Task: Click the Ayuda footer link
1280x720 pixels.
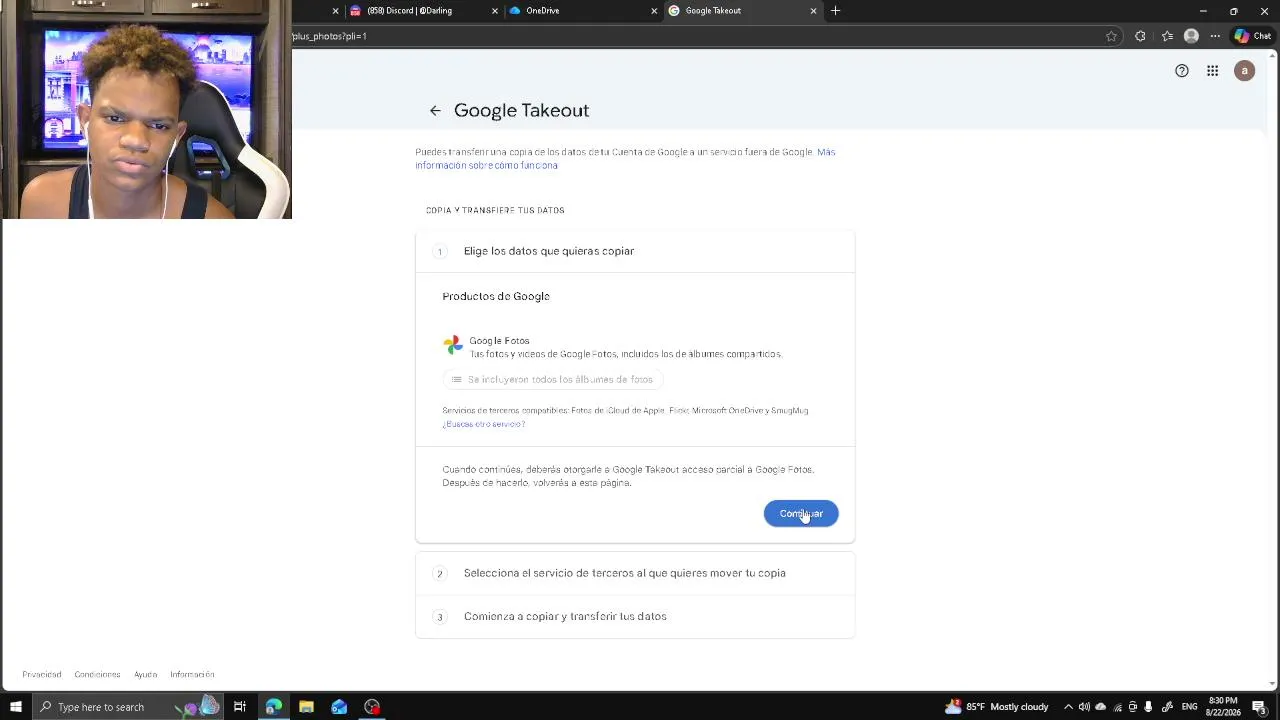Action: coord(146,674)
